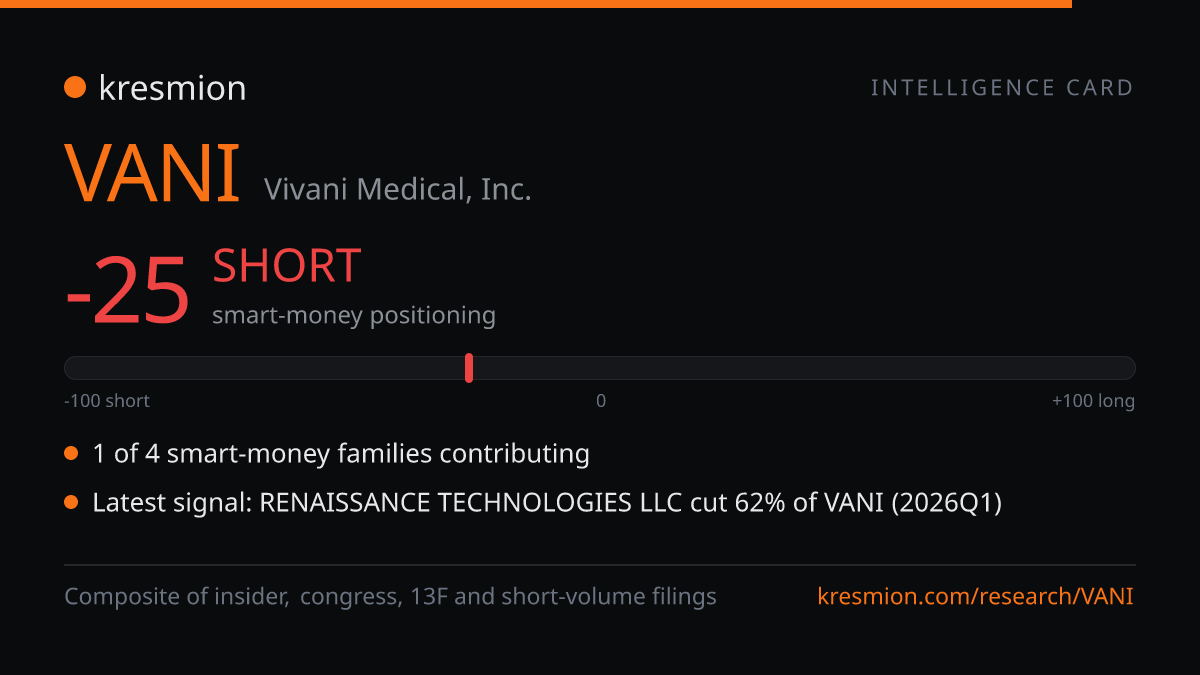The height and width of the screenshot is (675, 1200).
Task: Click the VANI ticker symbol
Action: 152,174
